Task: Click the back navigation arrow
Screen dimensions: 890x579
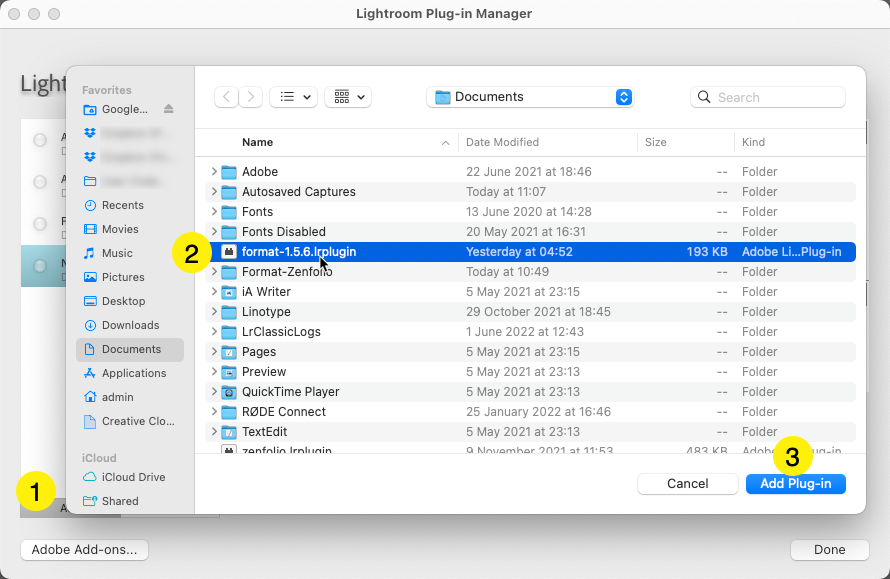Action: 227,97
